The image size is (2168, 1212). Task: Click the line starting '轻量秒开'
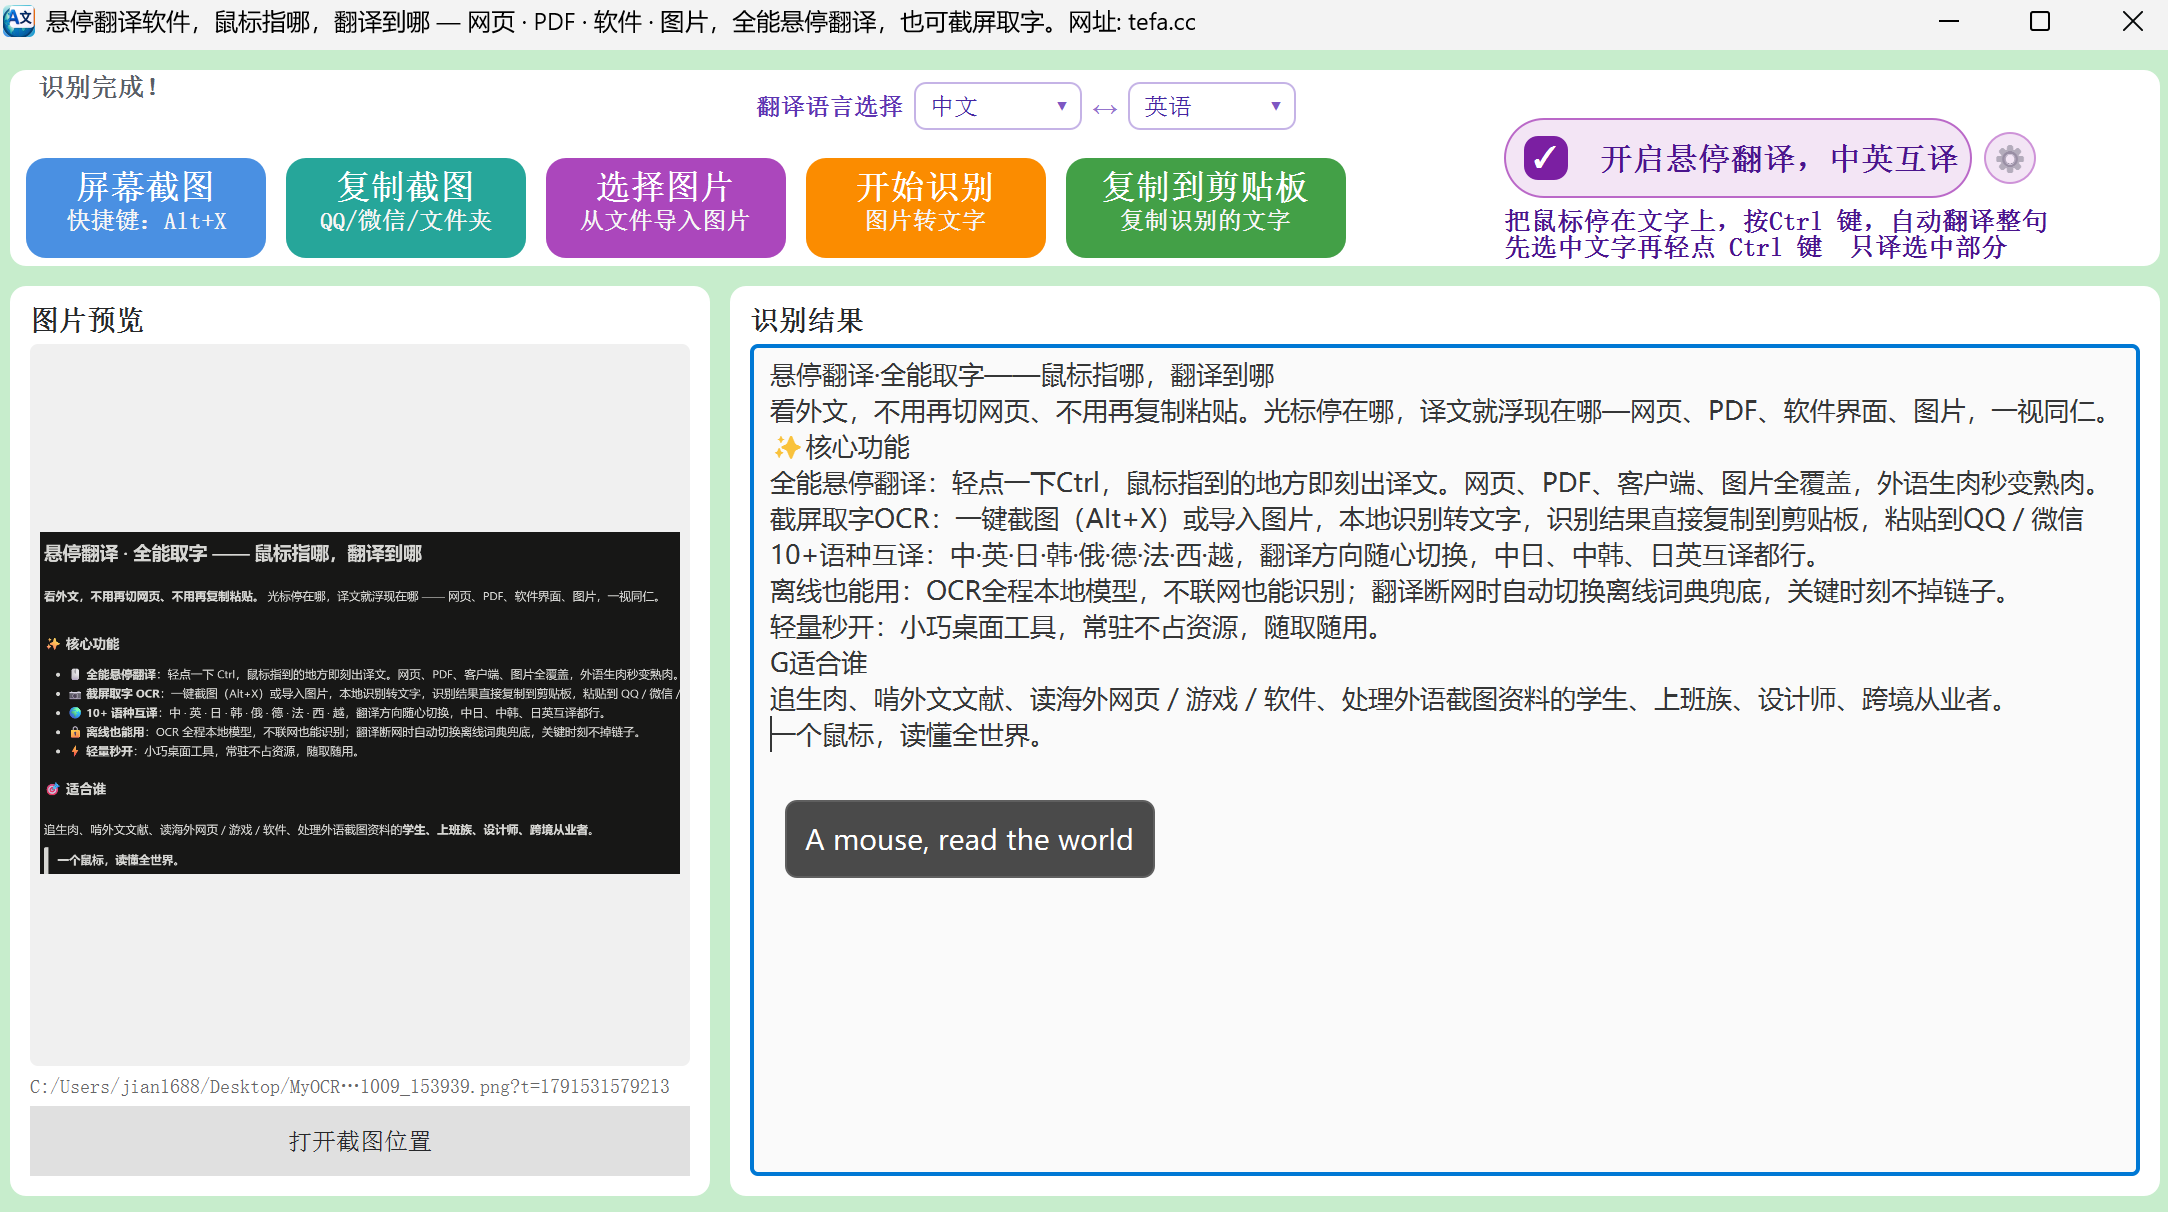click(x=1078, y=627)
